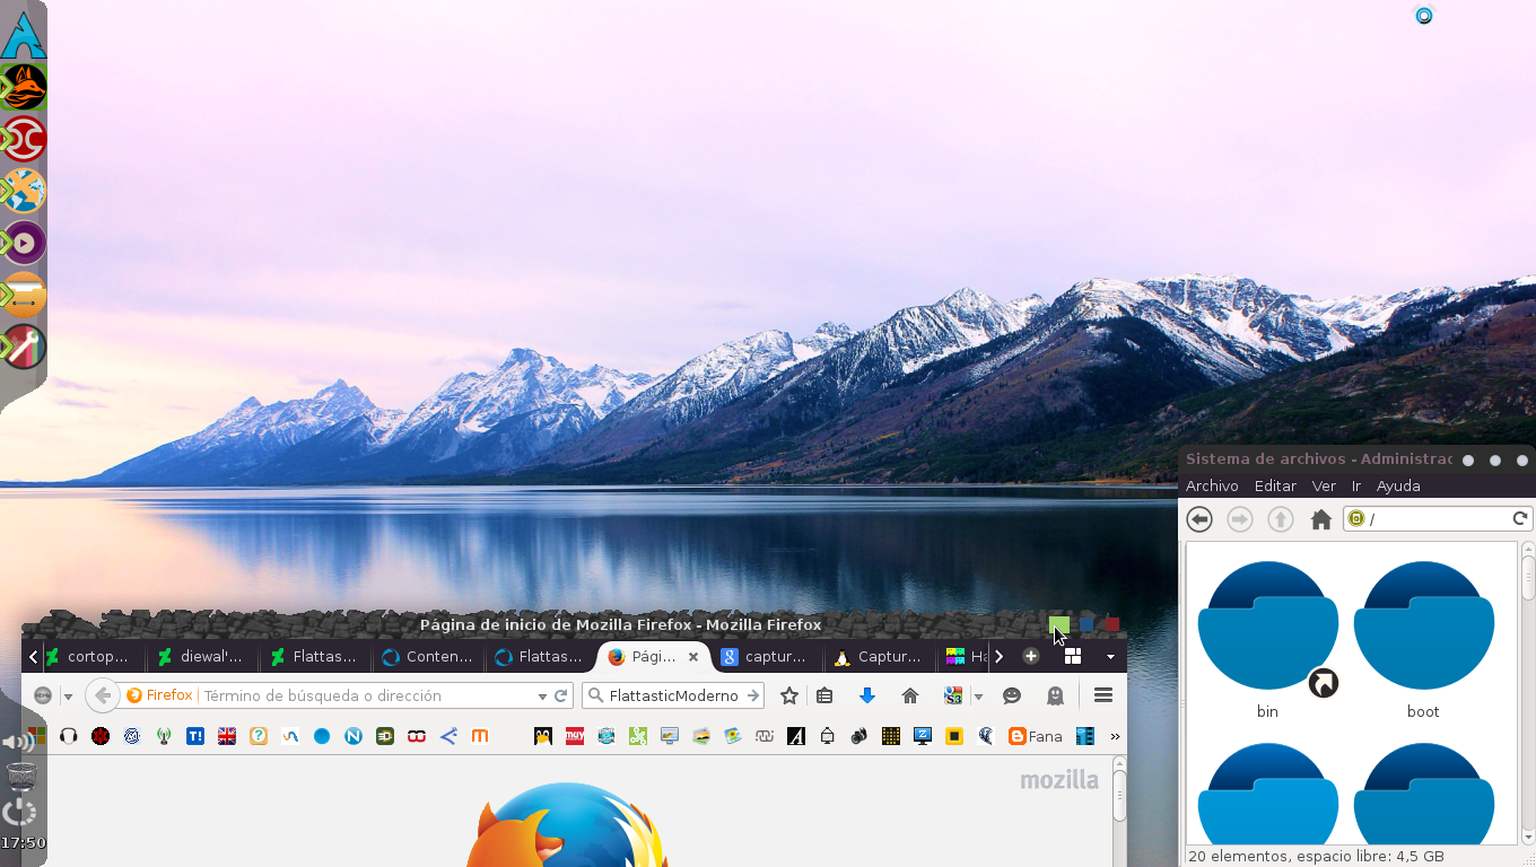This screenshot has height=867, width=1536.
Task: Go to Firefox home page icon
Action: click(910, 695)
